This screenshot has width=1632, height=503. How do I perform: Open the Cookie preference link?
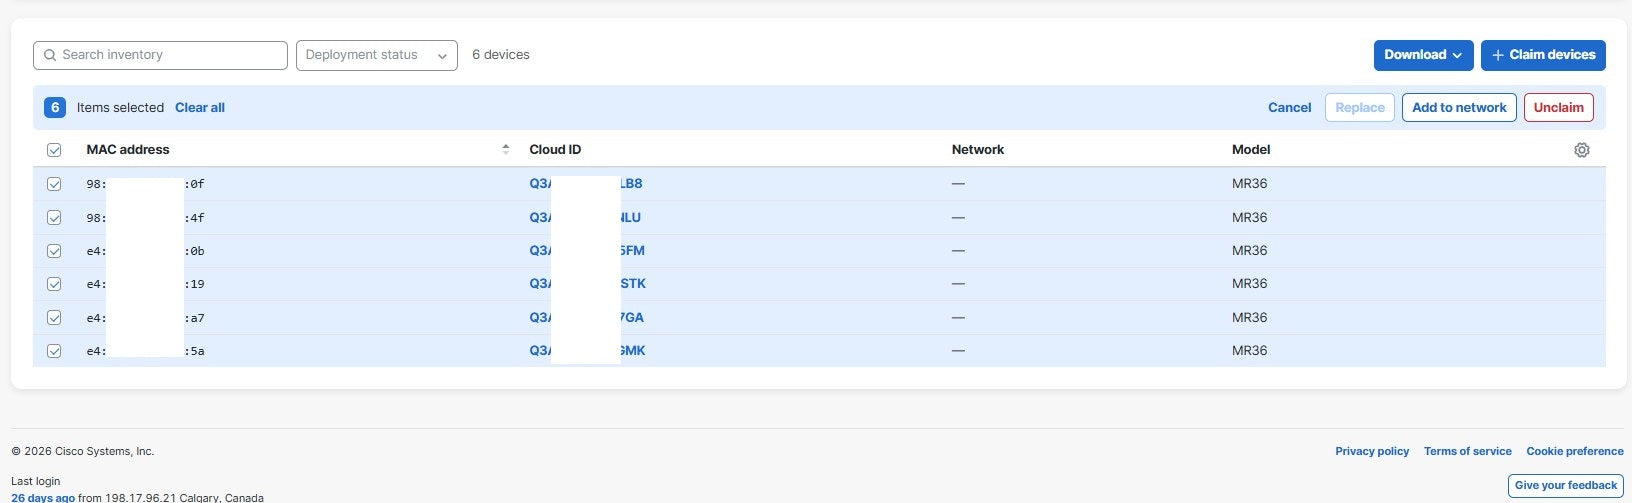(1575, 451)
